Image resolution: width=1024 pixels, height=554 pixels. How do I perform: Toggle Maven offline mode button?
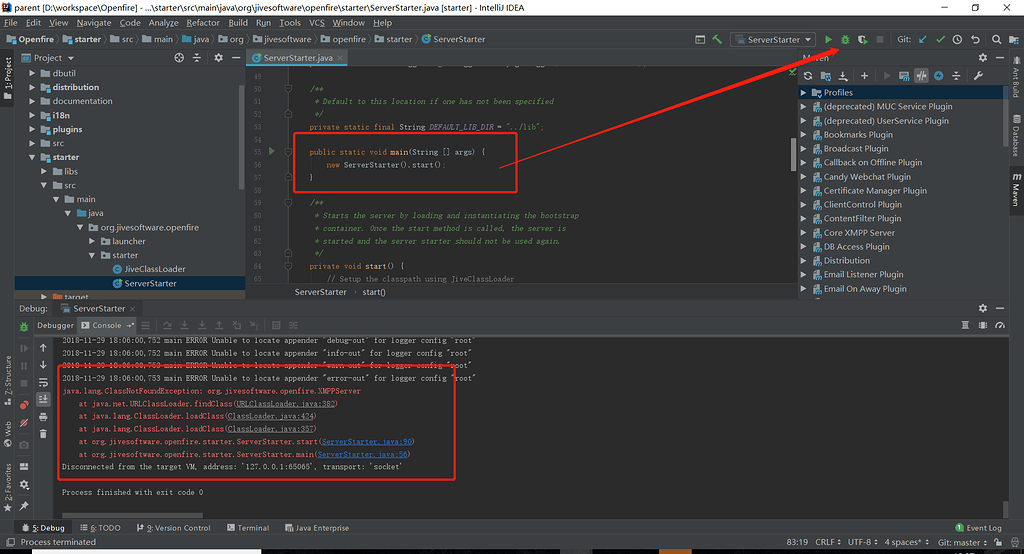(921, 76)
